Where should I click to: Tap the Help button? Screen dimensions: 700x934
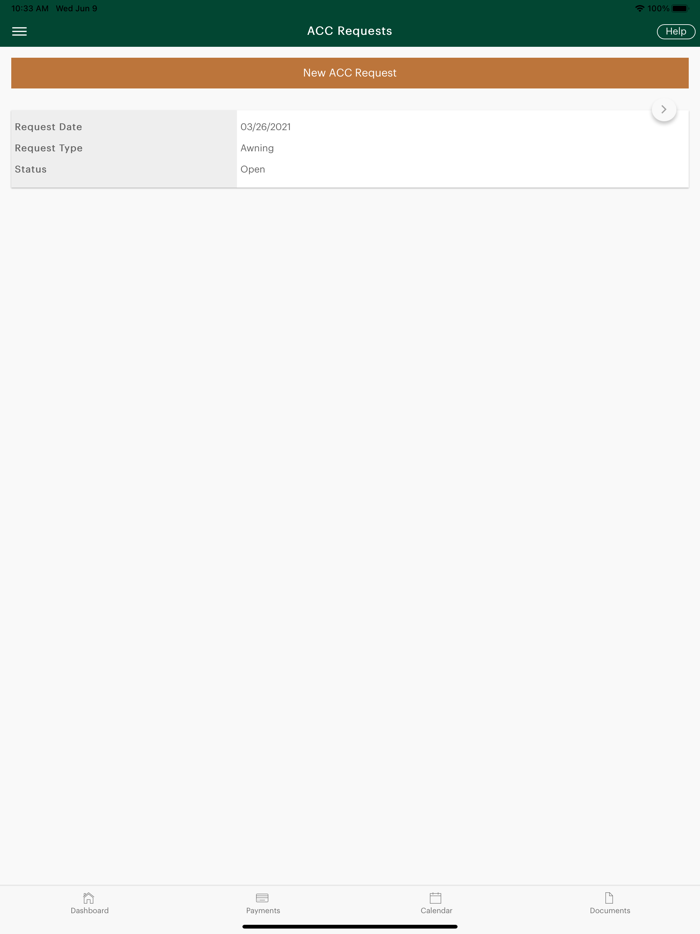[x=676, y=32]
